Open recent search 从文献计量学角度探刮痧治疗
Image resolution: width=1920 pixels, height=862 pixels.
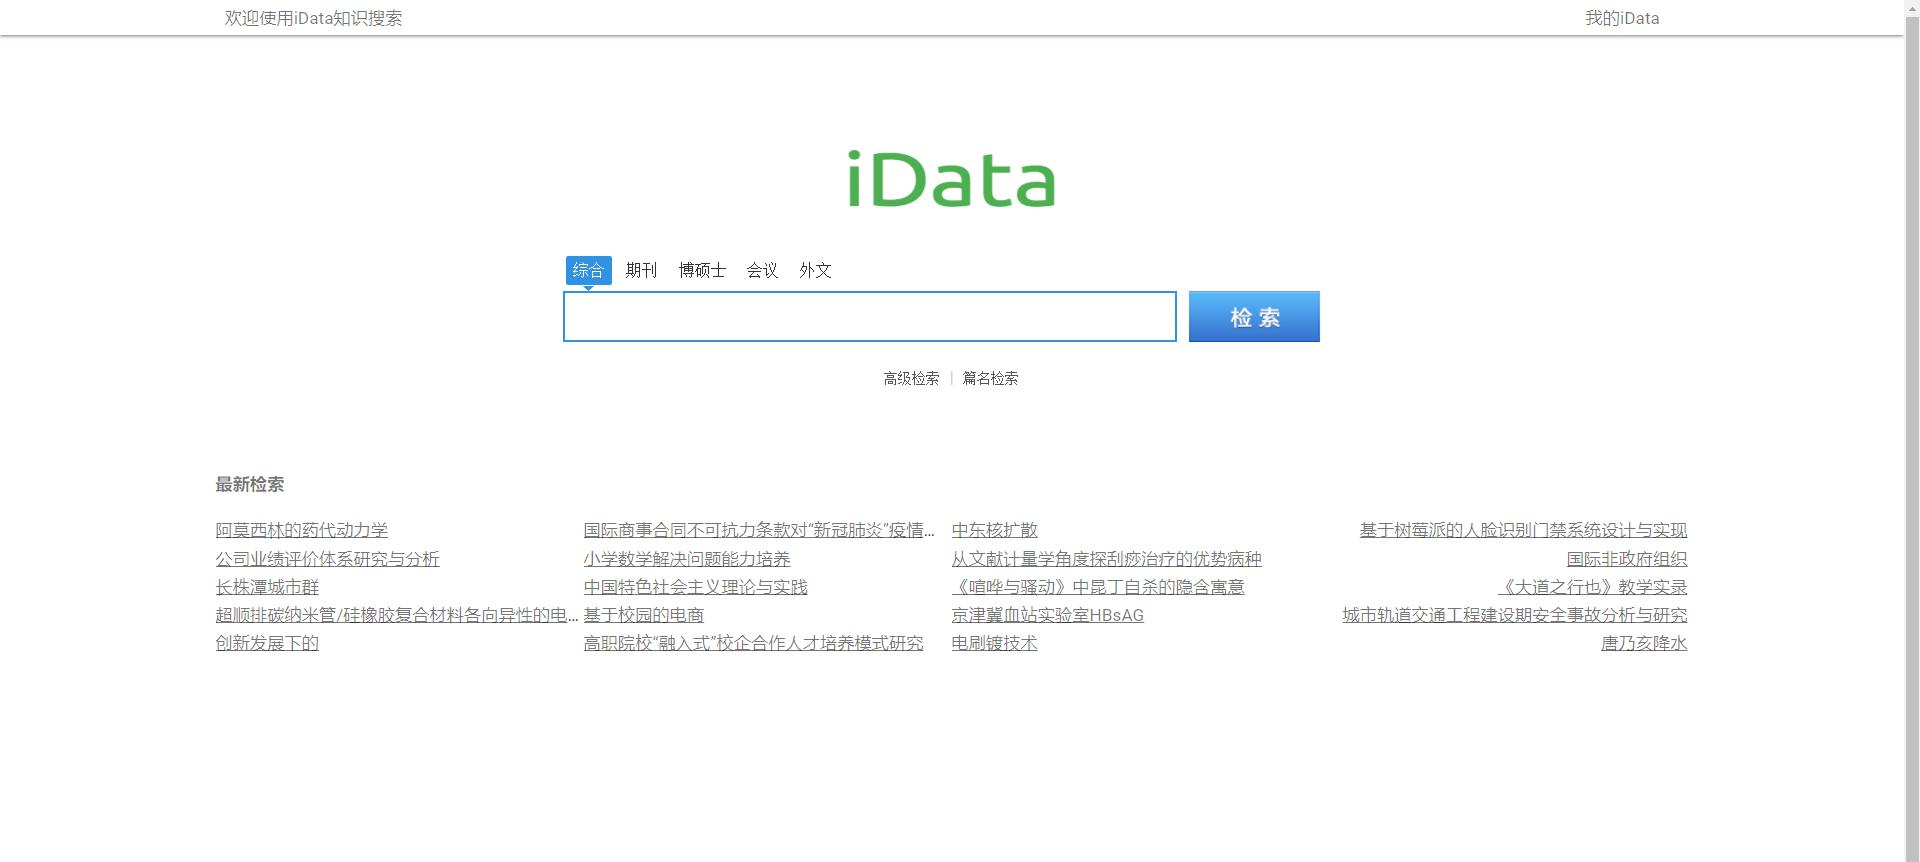click(x=1107, y=559)
